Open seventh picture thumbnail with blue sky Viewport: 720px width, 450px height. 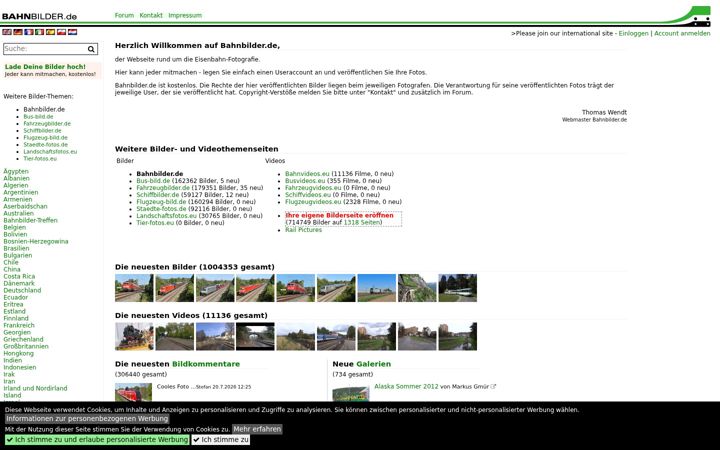[377, 288]
